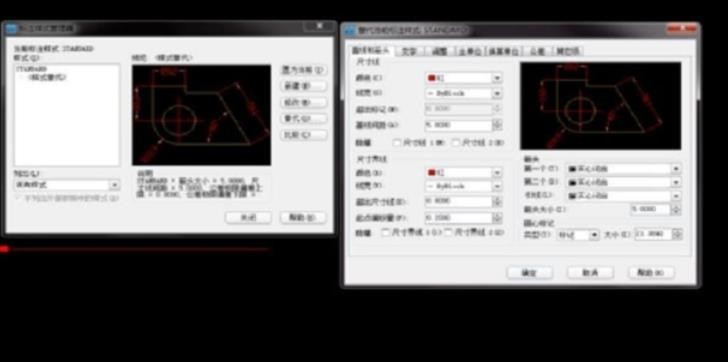
Task: Click the 超出尺寸线(X) spinner arrows
Action: point(498,202)
